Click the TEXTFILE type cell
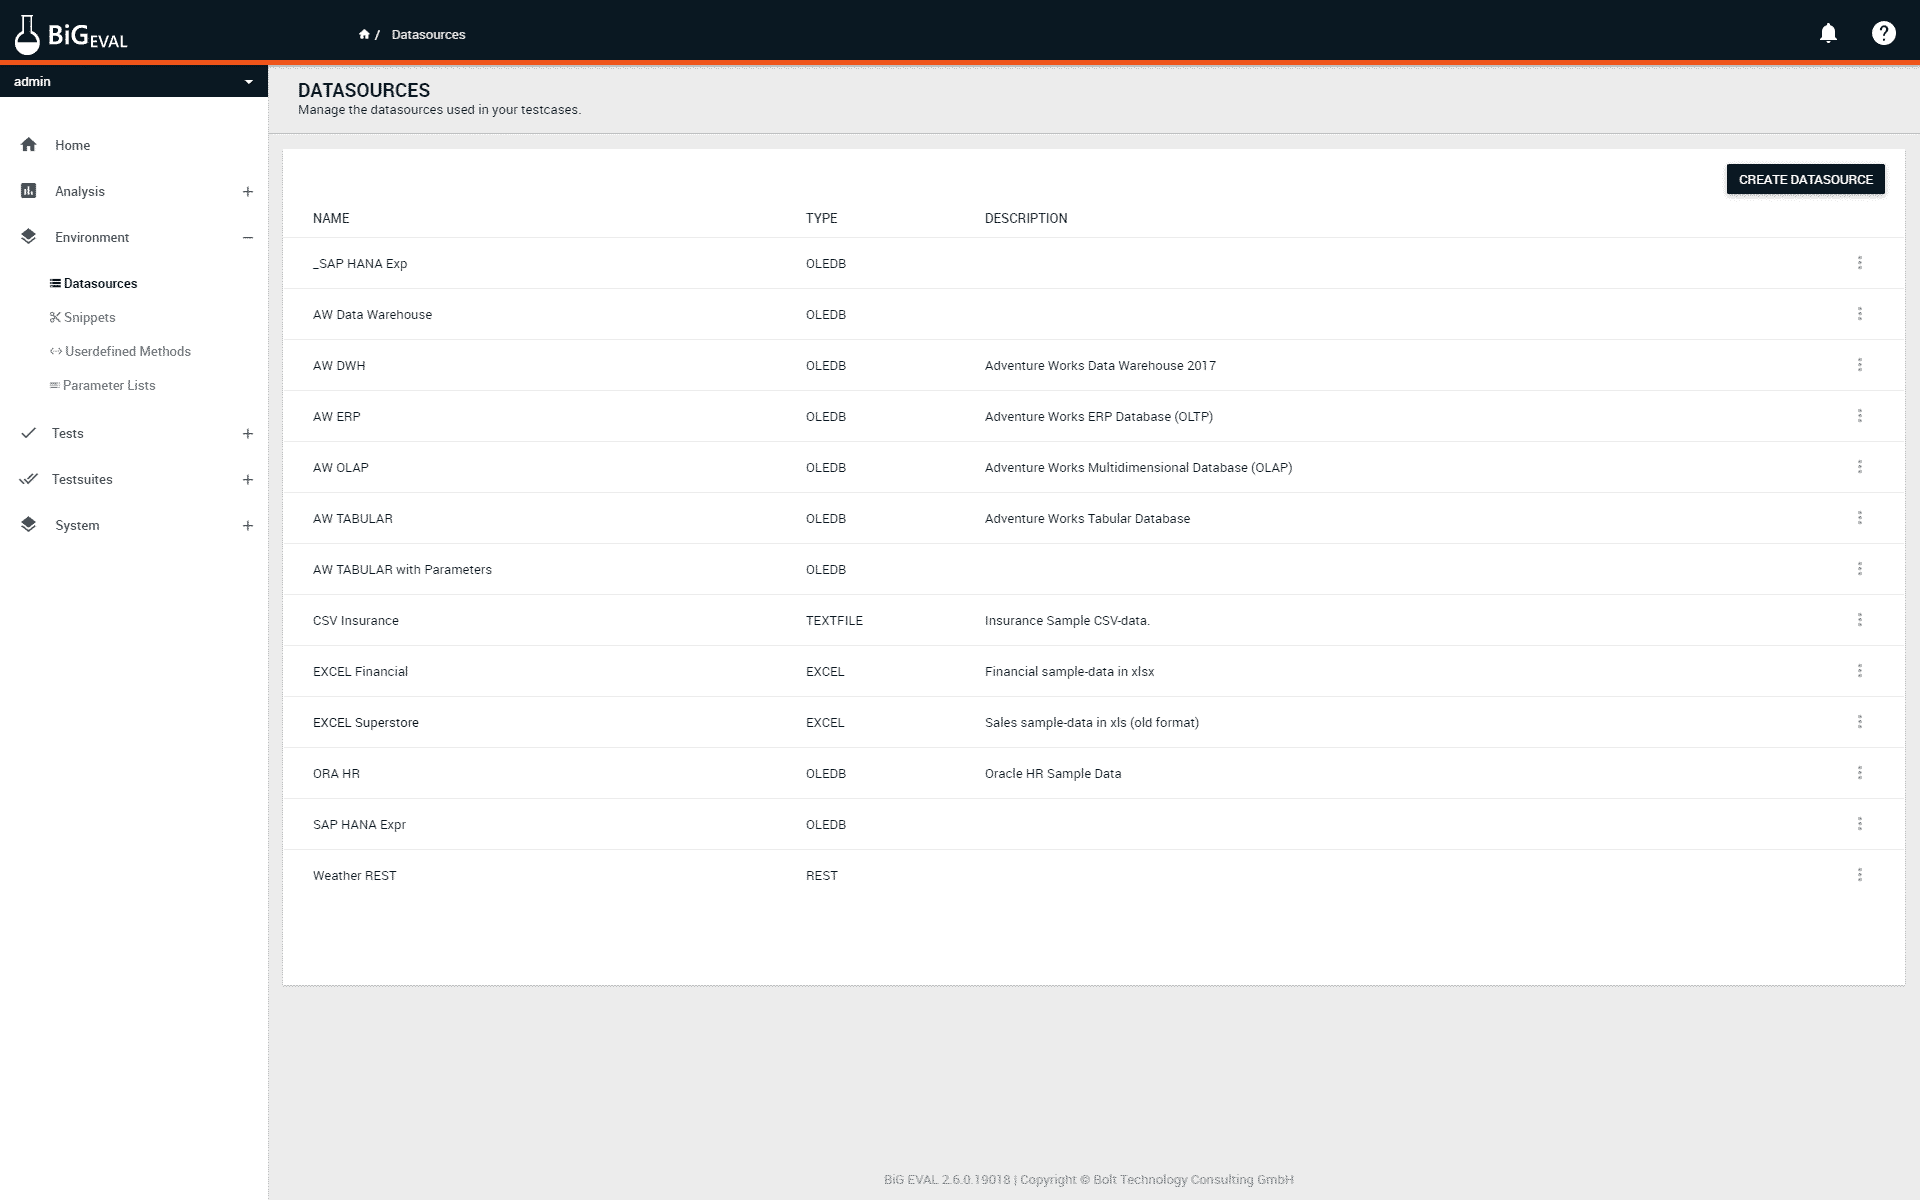This screenshot has height=1200, width=1920. point(834,620)
